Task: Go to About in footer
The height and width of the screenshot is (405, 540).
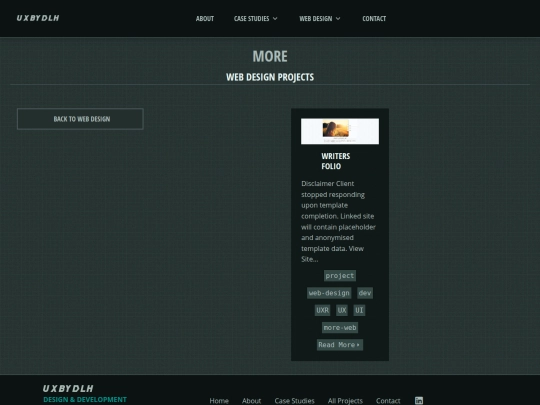Action: (251, 401)
